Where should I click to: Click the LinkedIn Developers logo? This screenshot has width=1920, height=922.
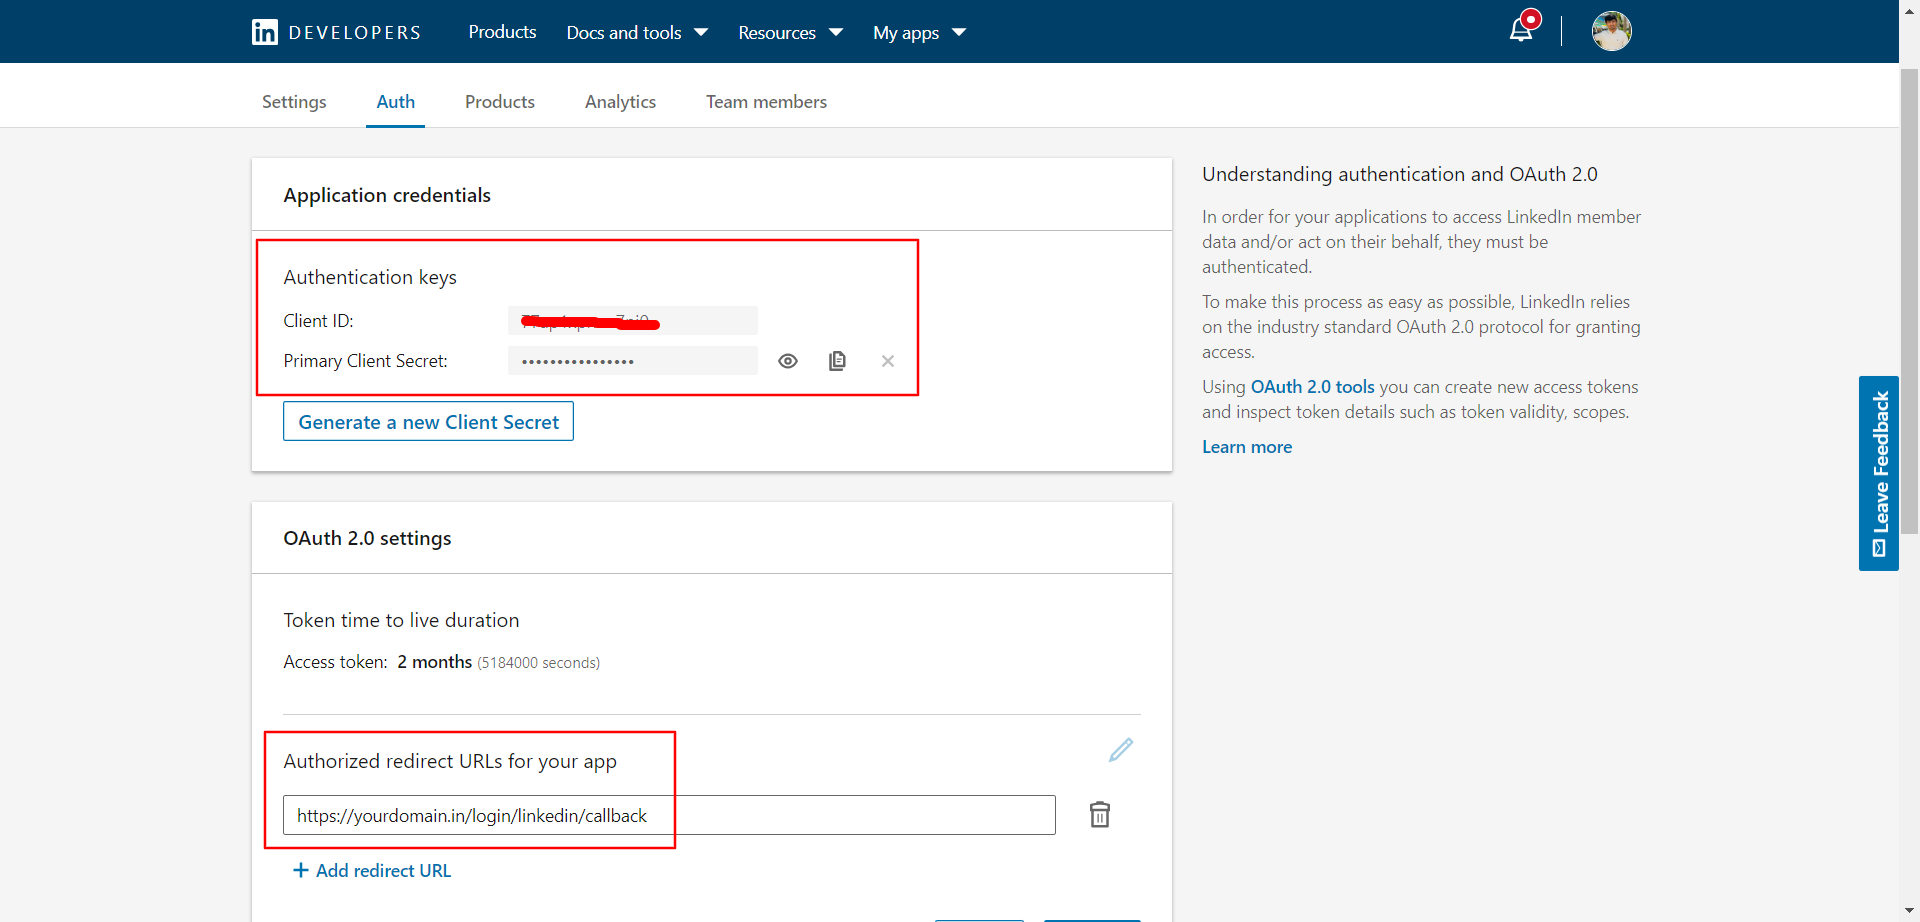(335, 31)
